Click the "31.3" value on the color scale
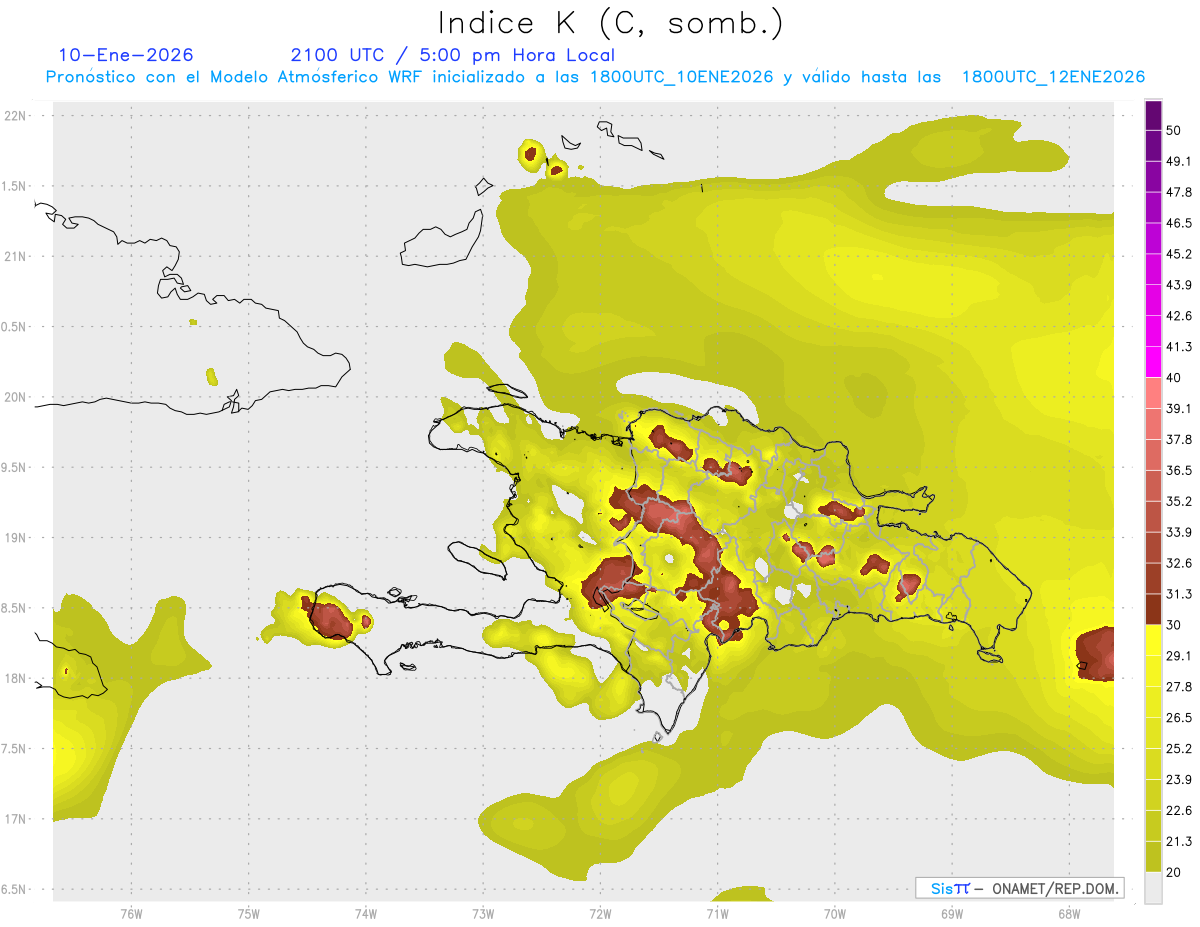The image size is (1200, 927). pos(1179,594)
